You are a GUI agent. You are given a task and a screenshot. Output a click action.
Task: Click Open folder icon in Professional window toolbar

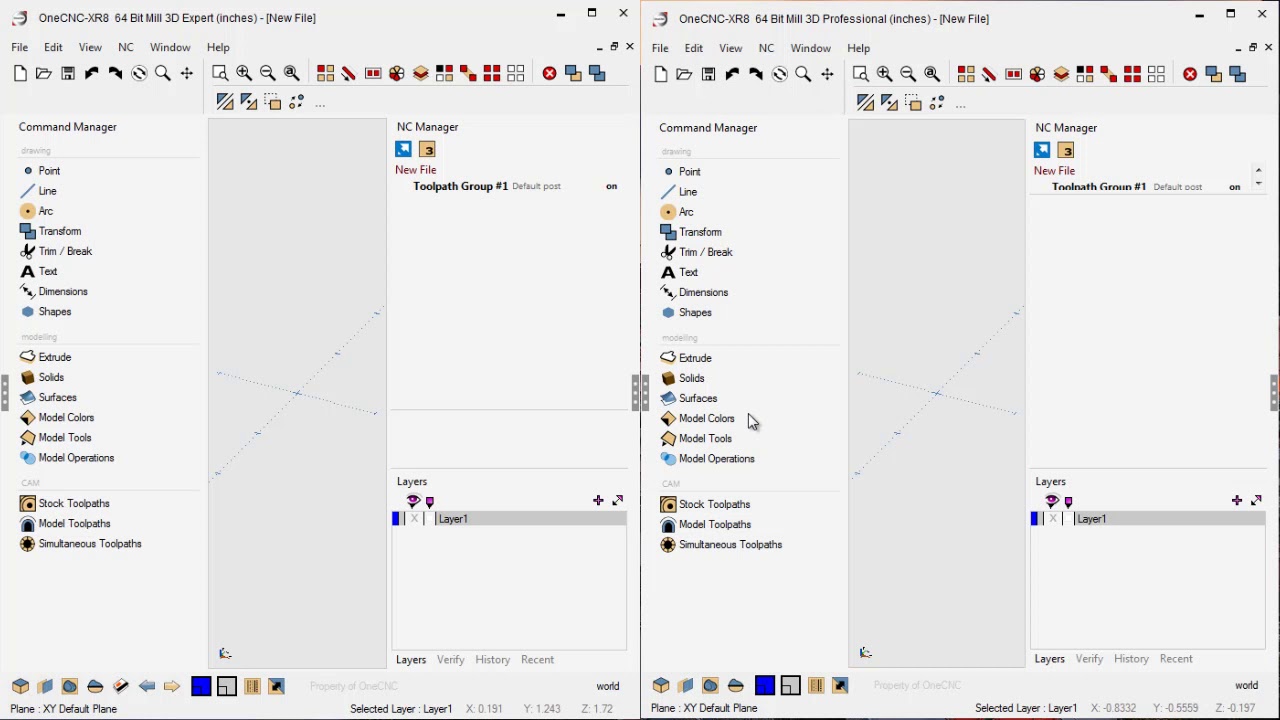pyautogui.click(x=684, y=74)
